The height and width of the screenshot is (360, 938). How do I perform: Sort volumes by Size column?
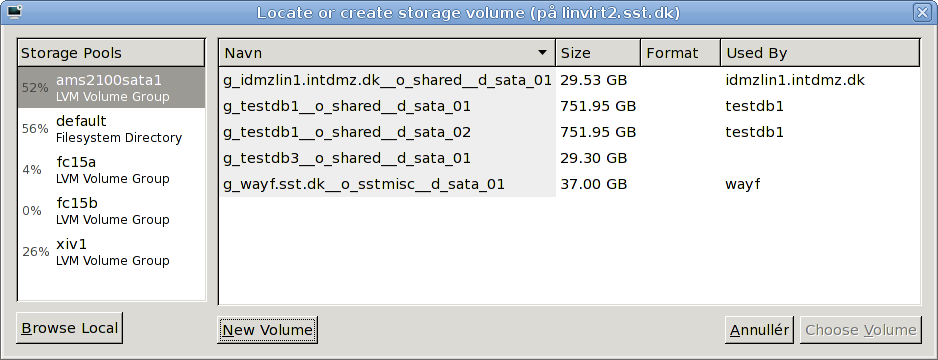pyautogui.click(x=598, y=53)
